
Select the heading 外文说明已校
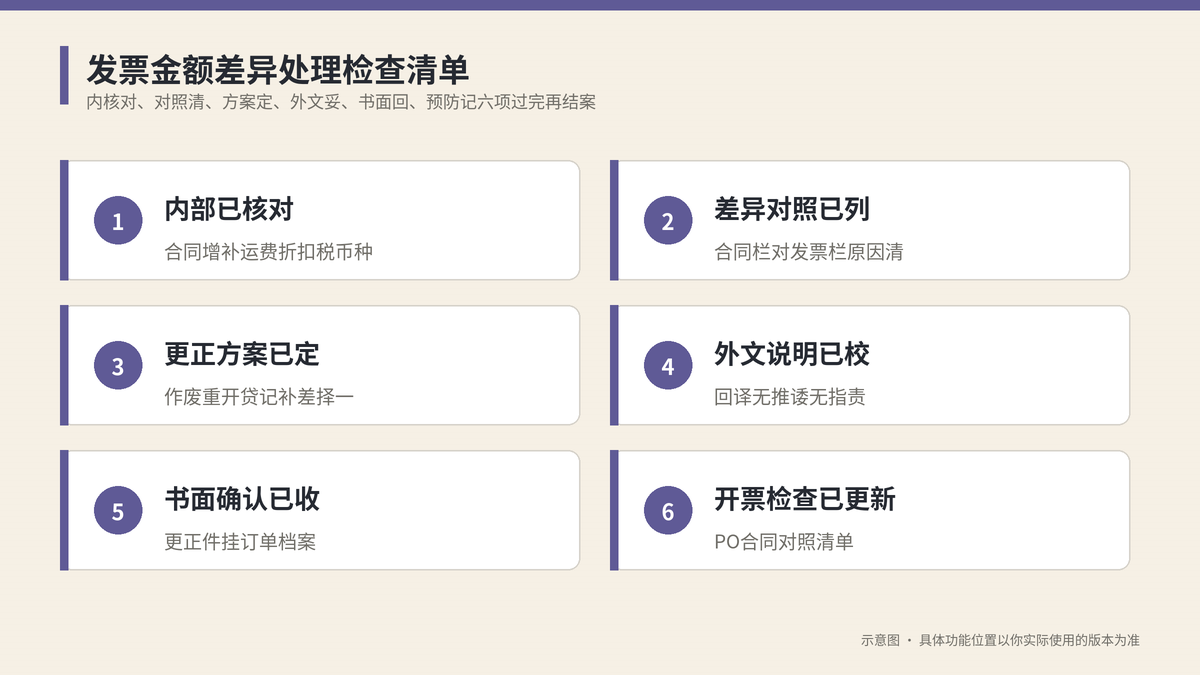click(792, 354)
